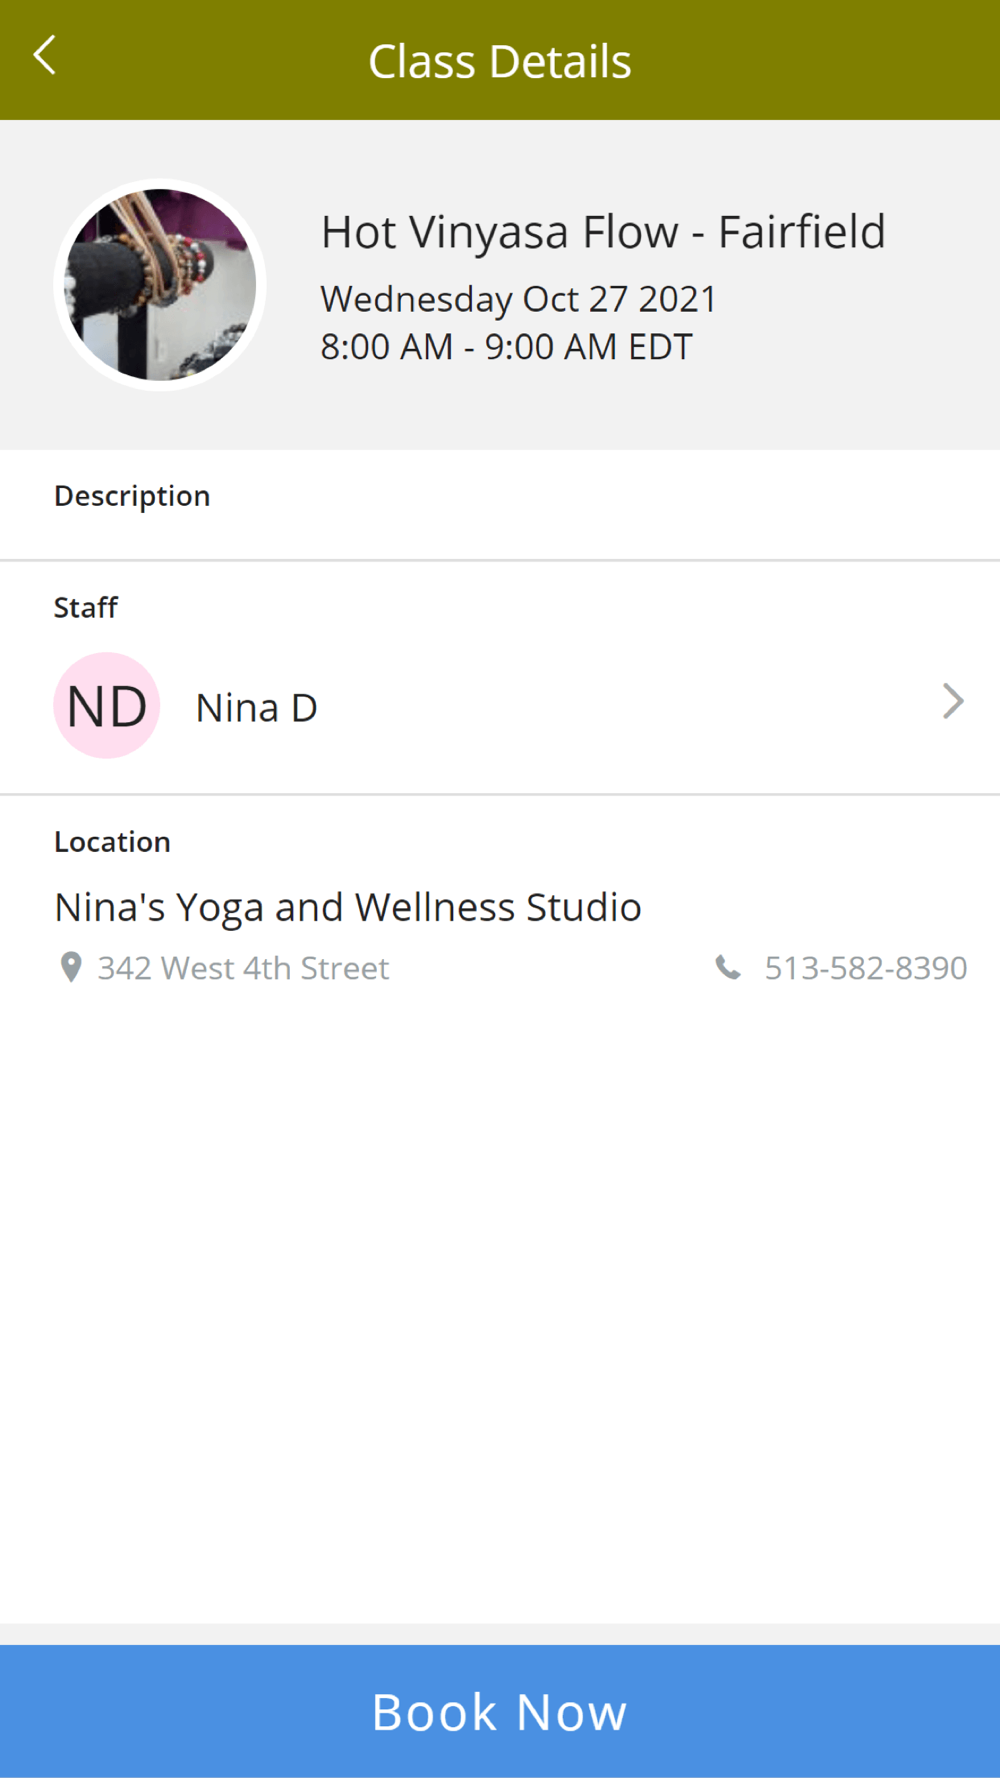
Task: Tap the Location section label
Action: (112, 842)
